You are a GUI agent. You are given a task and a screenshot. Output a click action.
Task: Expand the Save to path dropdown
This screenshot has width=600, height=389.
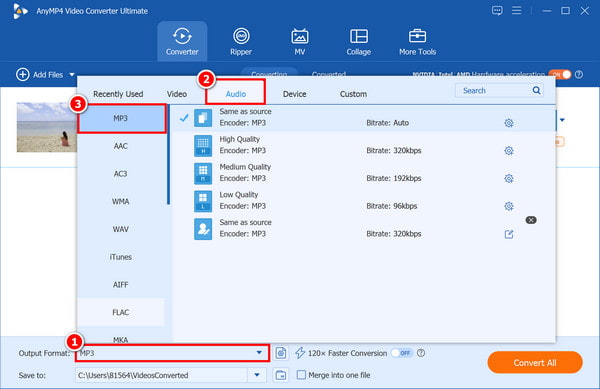coord(257,375)
